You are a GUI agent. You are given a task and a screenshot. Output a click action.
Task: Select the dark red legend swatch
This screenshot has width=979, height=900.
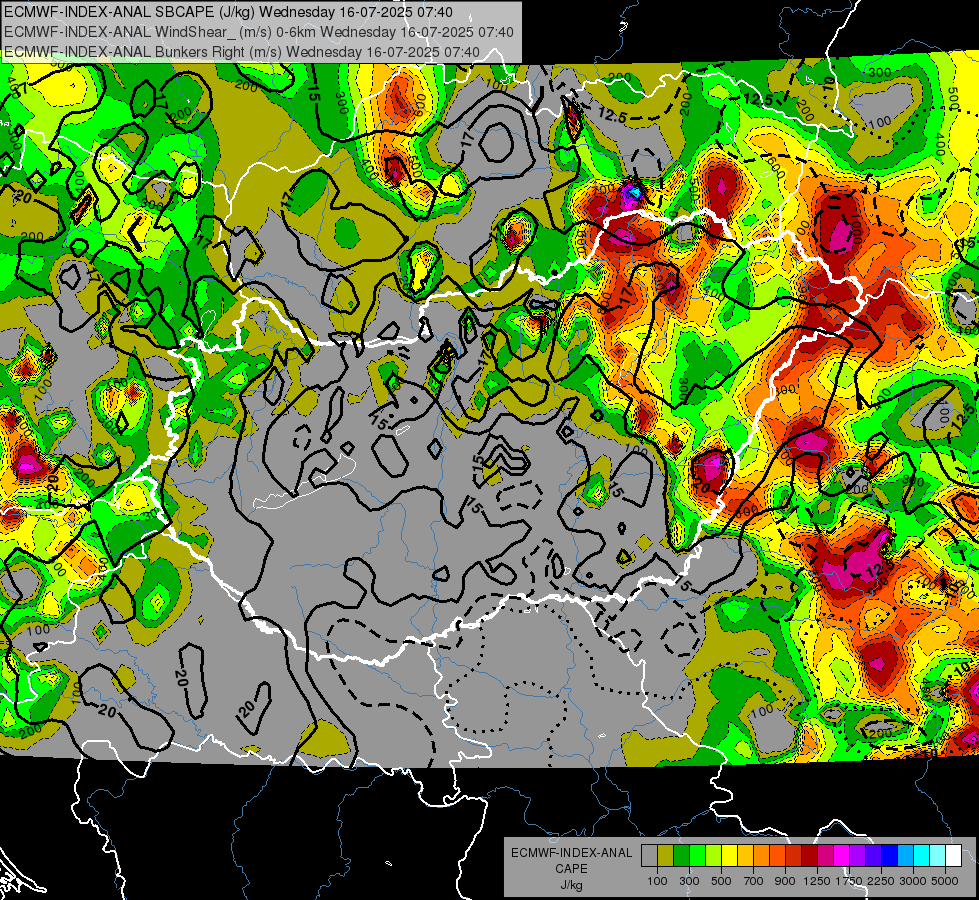[810, 855]
